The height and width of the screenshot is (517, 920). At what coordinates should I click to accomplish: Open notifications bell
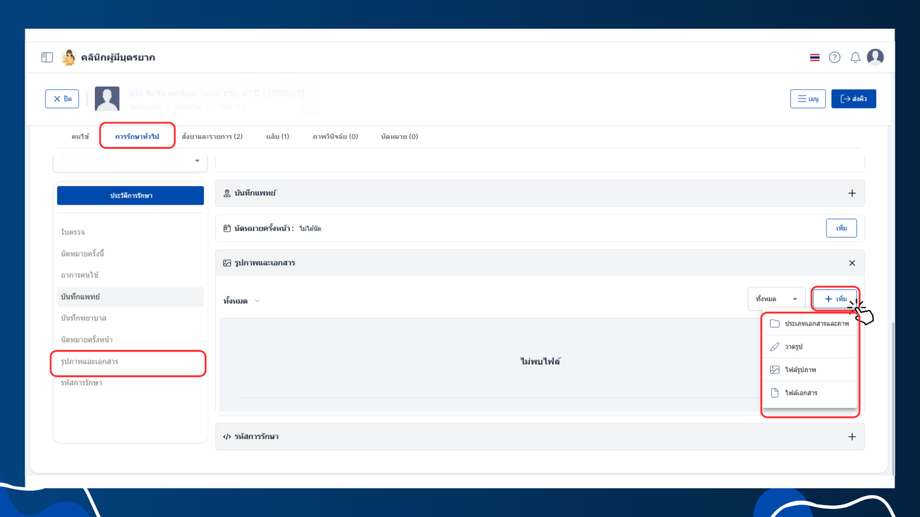point(855,57)
